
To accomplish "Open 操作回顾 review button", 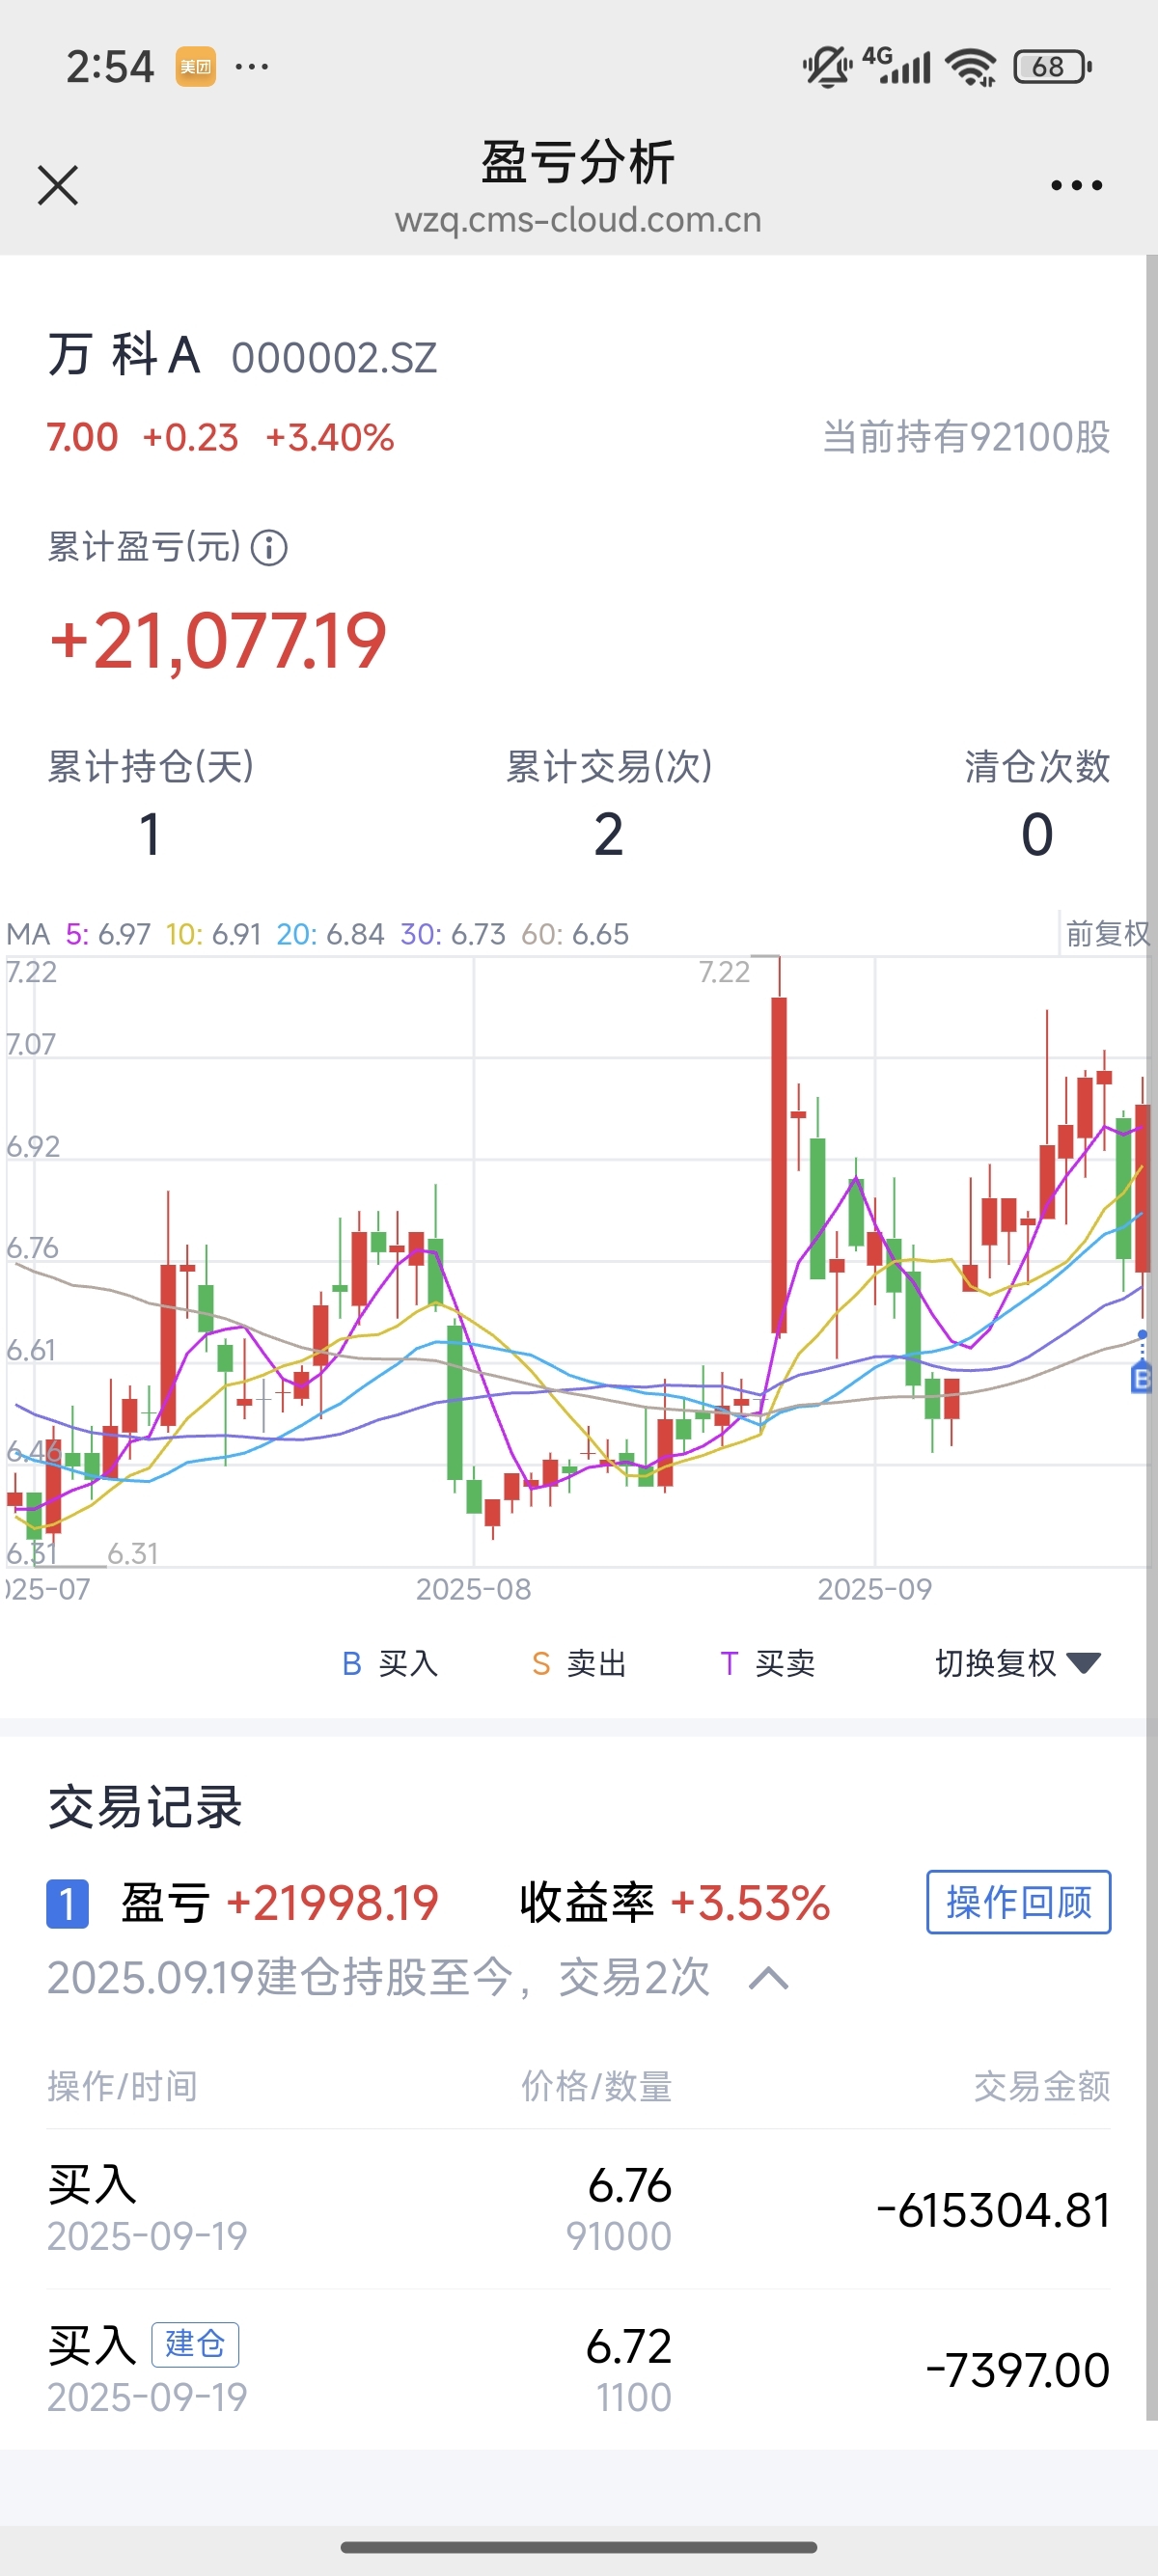I will pos(1018,1902).
